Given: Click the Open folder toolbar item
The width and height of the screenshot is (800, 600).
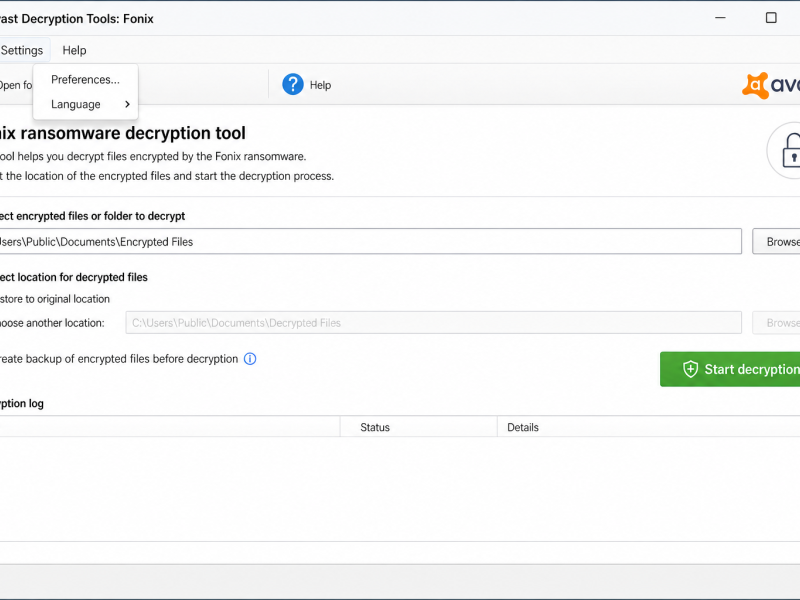Looking at the screenshot, I should pyautogui.click(x=16, y=85).
